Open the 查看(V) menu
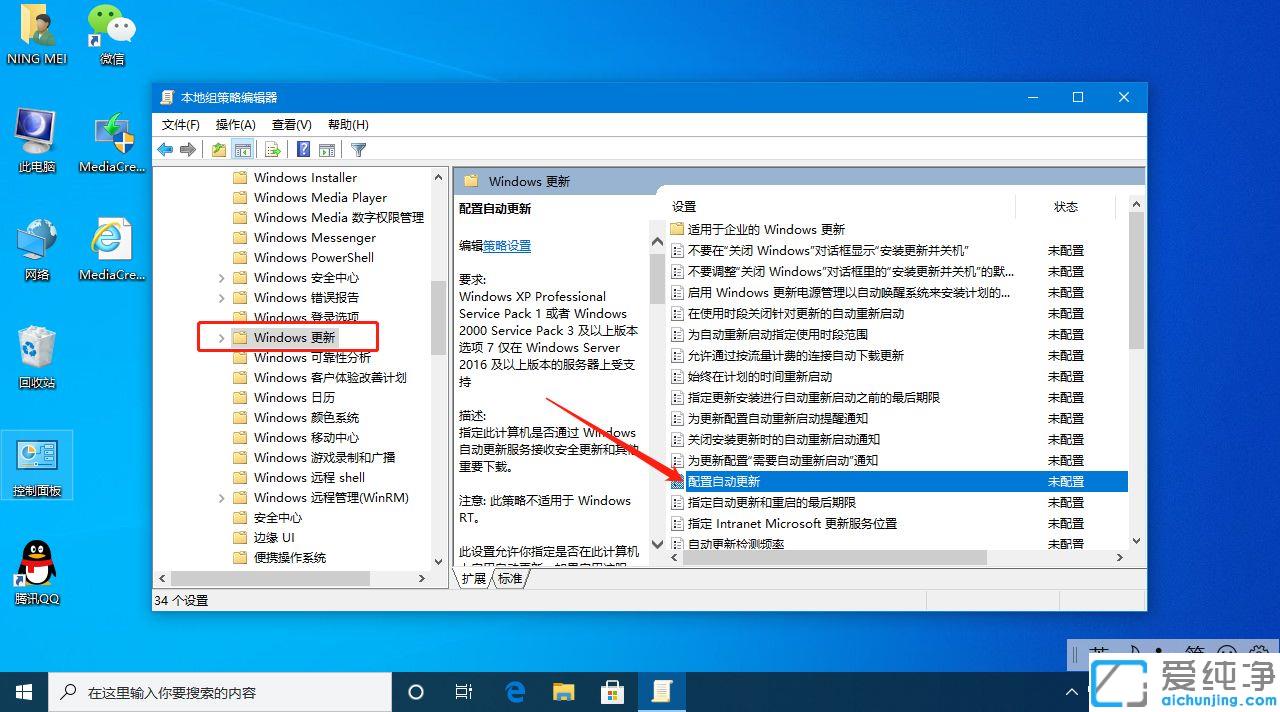 [x=291, y=124]
